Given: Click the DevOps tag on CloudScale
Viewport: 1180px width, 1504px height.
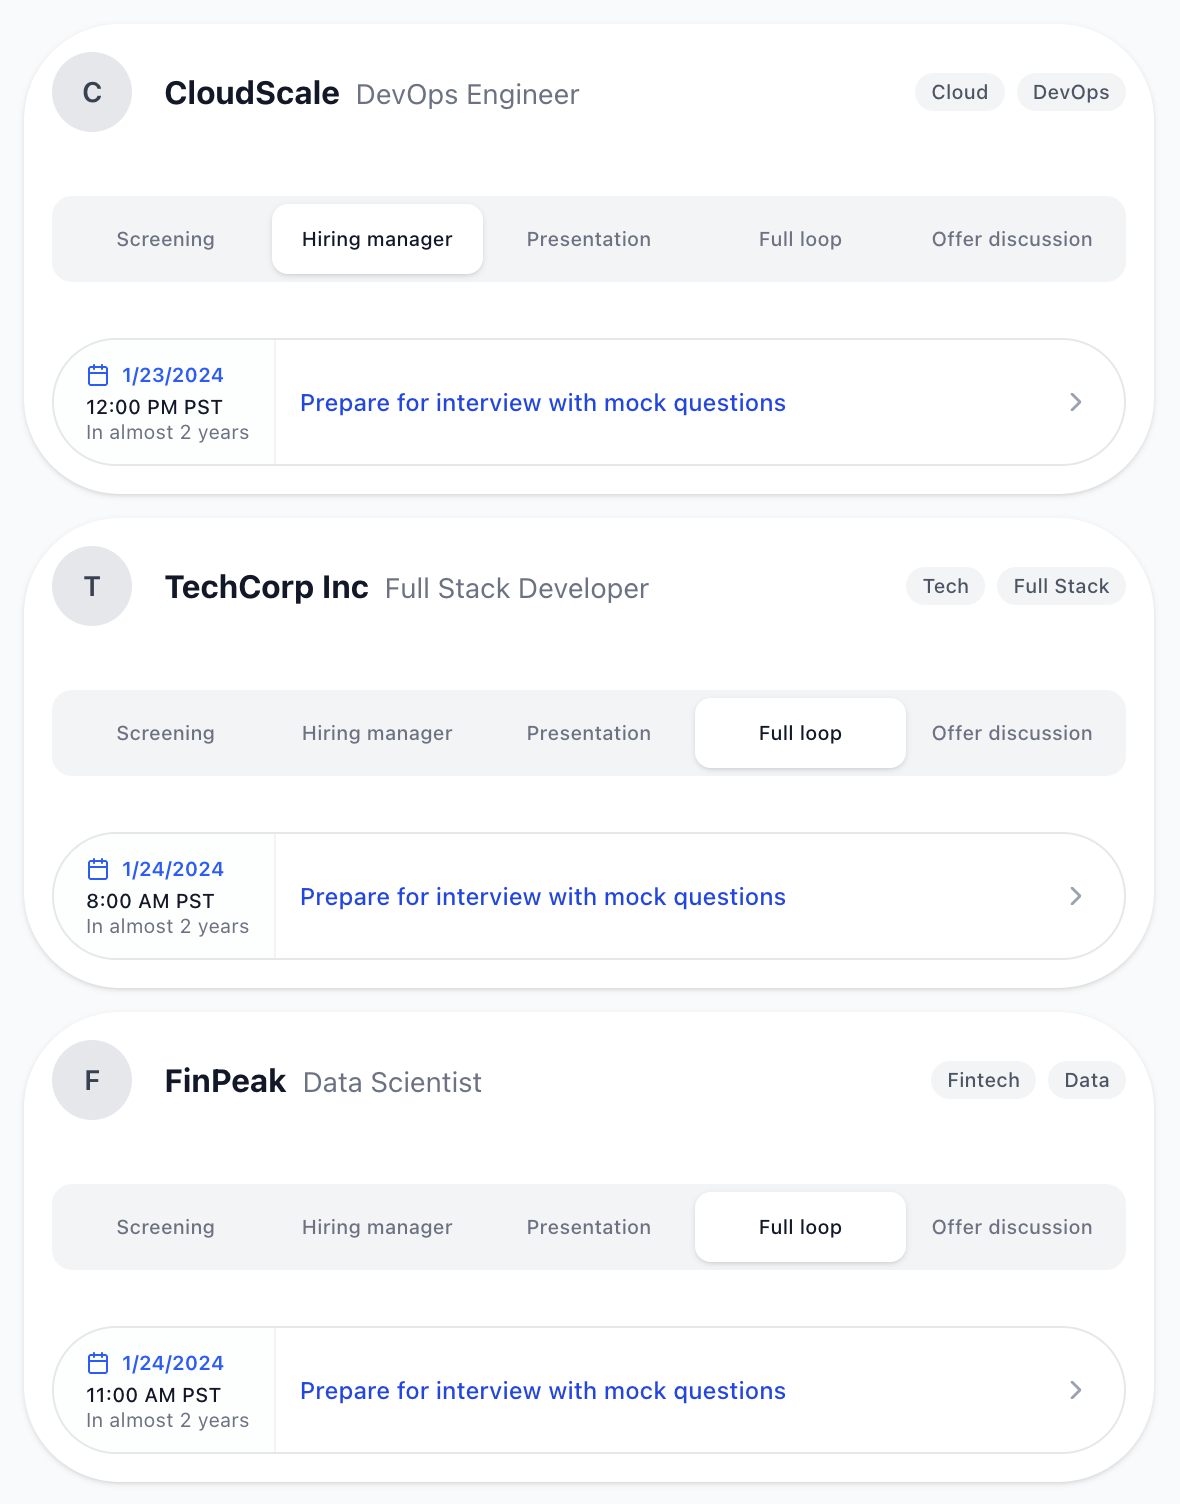Looking at the screenshot, I should 1071,92.
